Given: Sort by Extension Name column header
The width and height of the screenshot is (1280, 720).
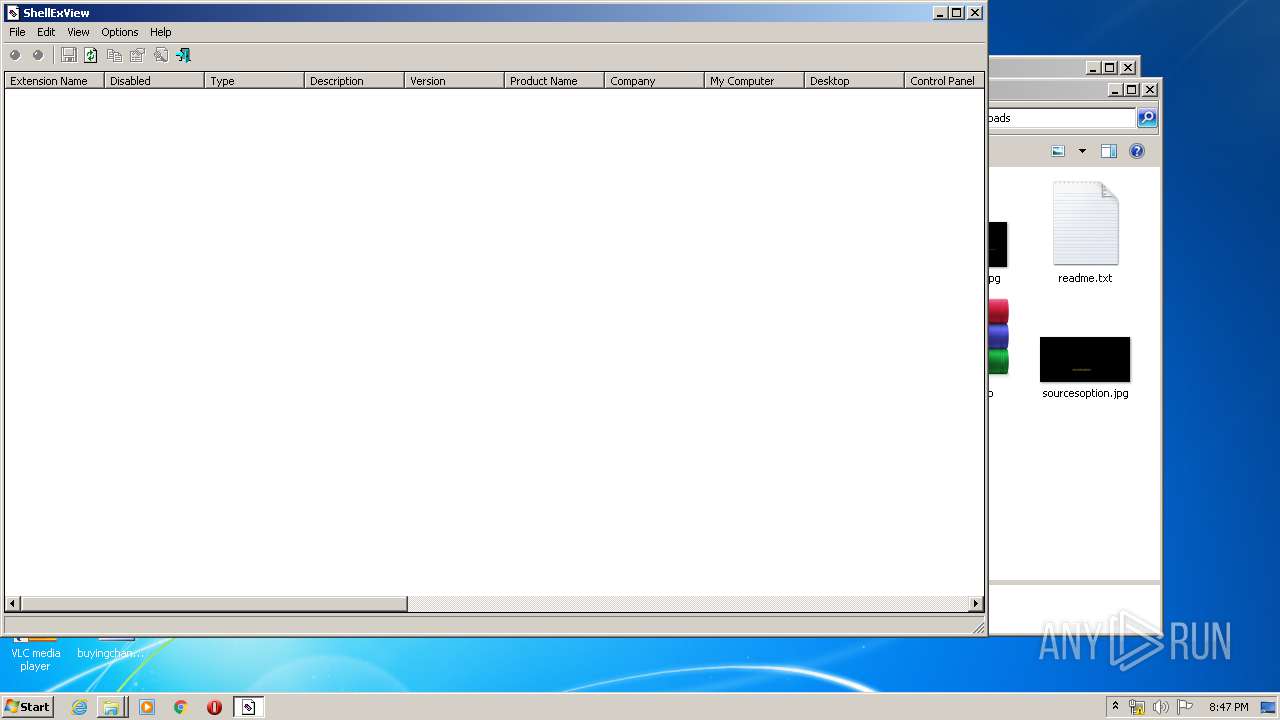Looking at the screenshot, I should [x=54, y=81].
